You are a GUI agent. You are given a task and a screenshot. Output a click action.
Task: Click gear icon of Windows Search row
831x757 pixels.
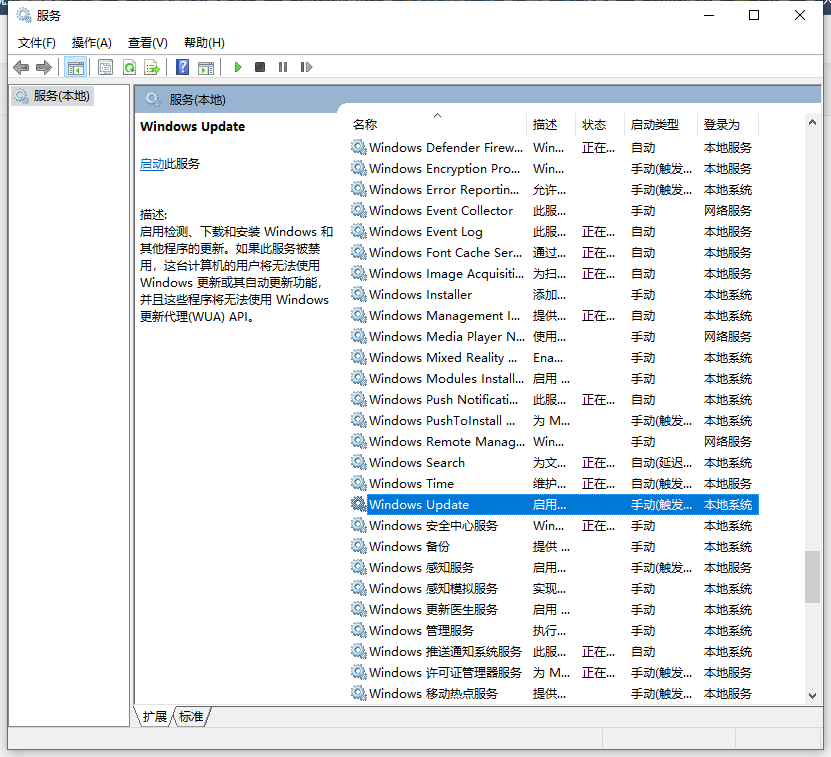point(359,462)
